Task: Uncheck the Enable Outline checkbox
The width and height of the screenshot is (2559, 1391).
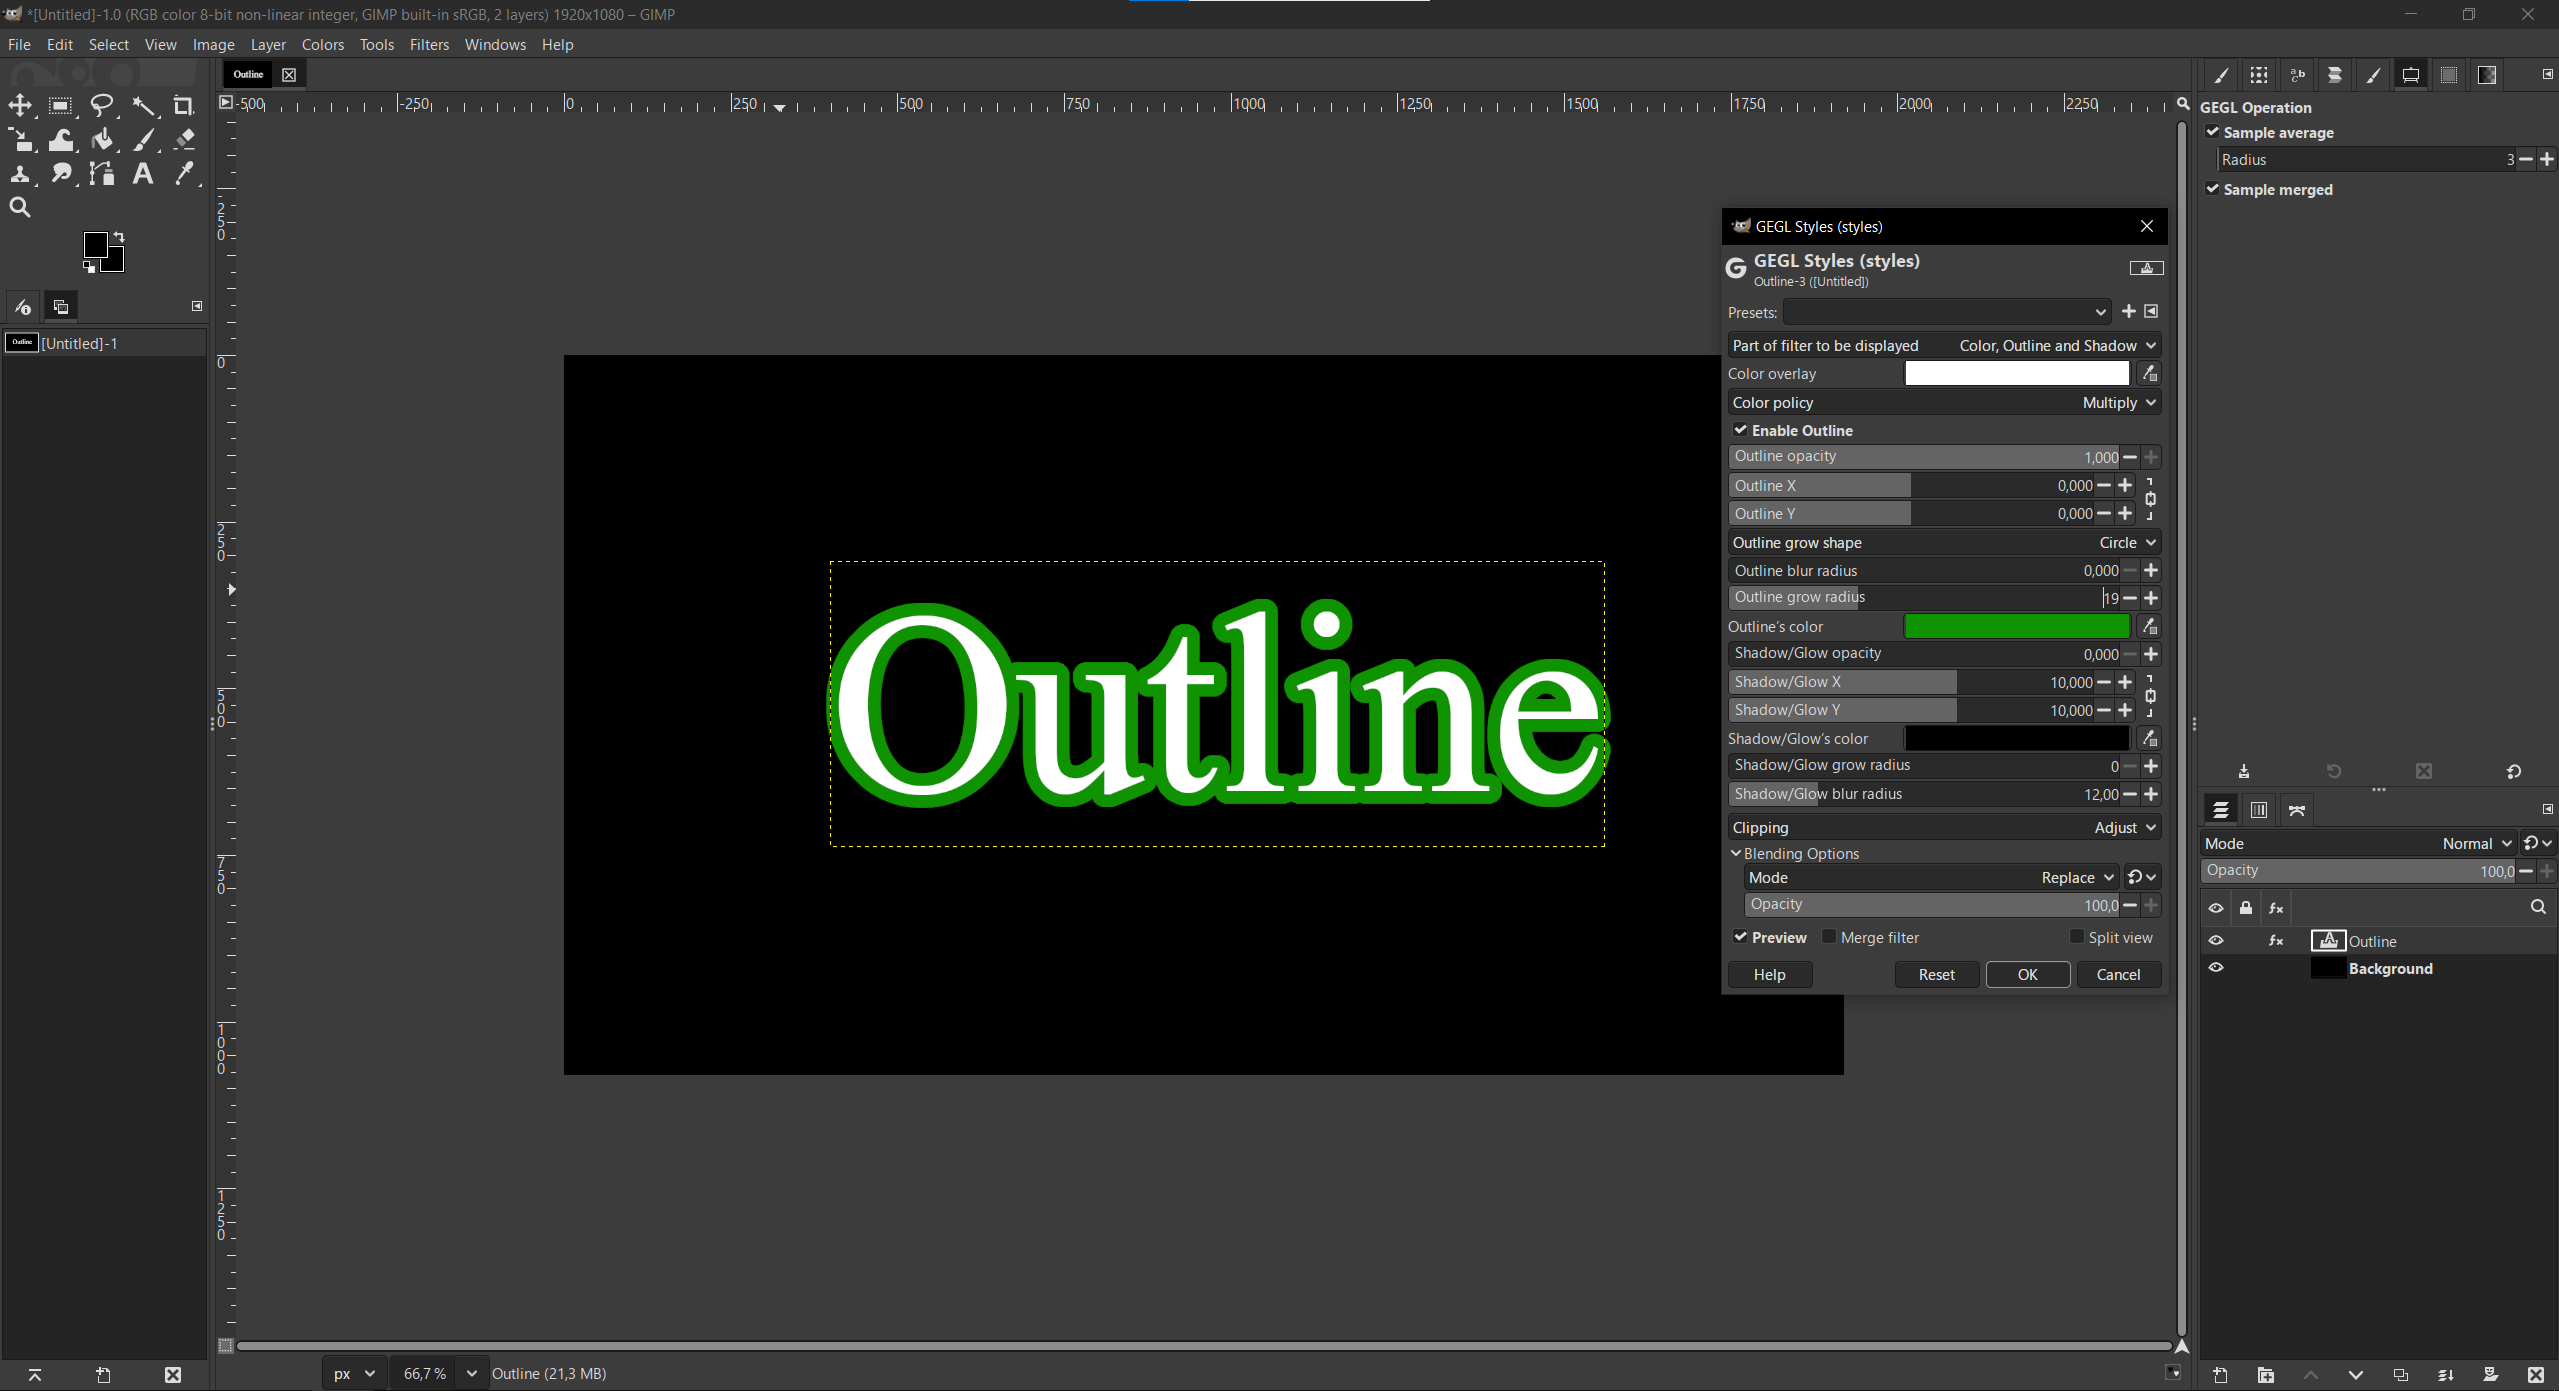Action: click(x=1741, y=430)
